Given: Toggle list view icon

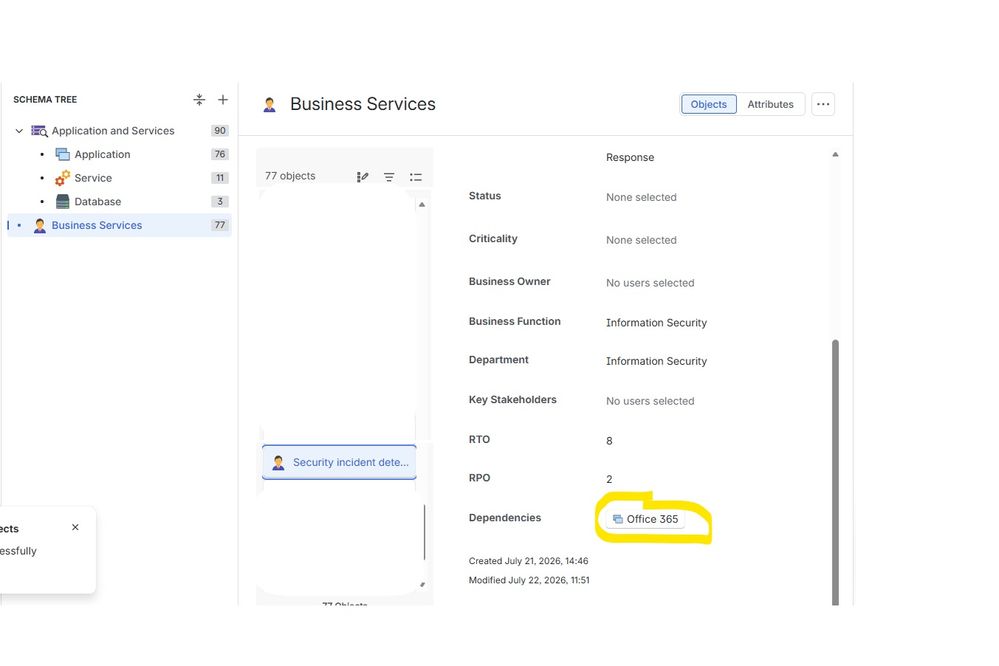Looking at the screenshot, I should [415, 177].
